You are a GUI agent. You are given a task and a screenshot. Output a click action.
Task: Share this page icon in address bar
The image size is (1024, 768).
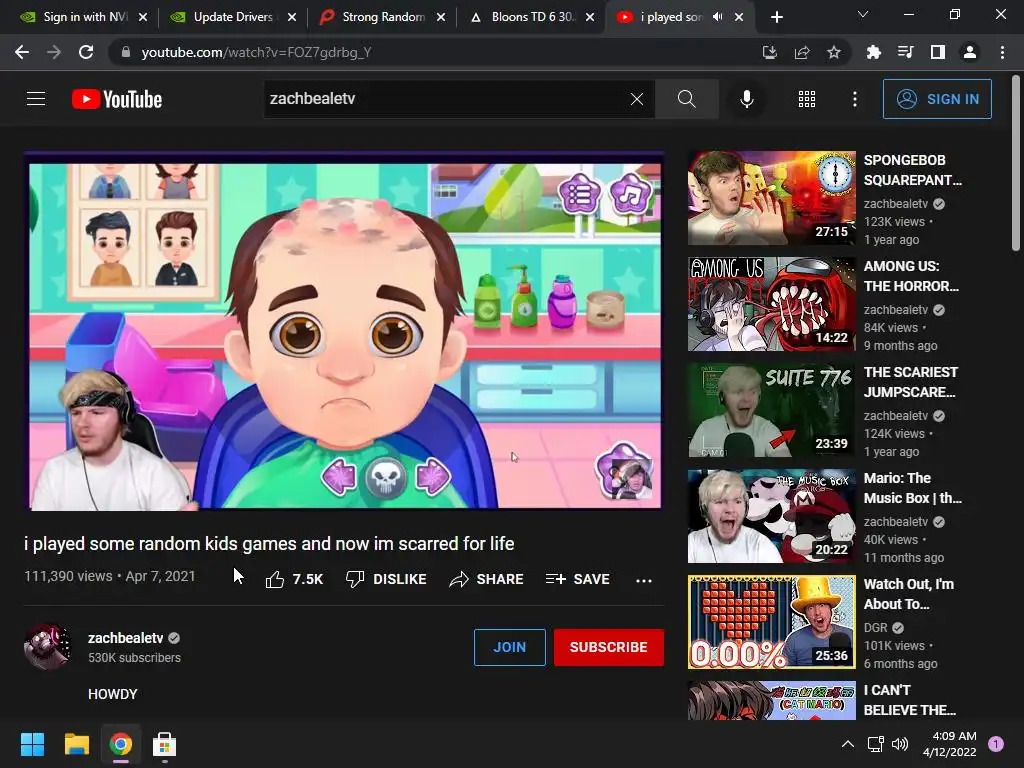pyautogui.click(x=801, y=52)
